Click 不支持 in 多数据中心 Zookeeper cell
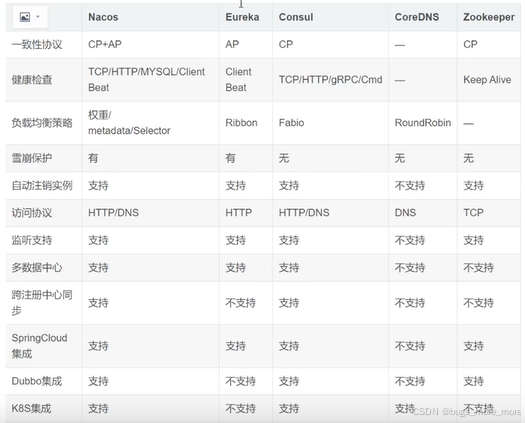The image size is (525, 423). pyautogui.click(x=478, y=268)
